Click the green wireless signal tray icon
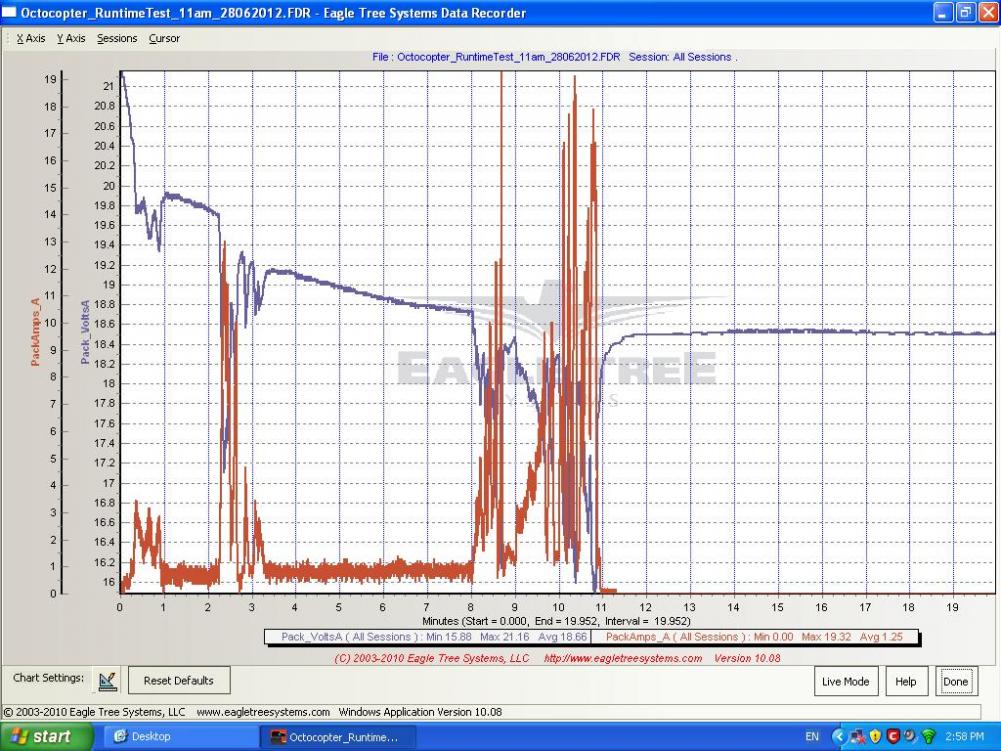This screenshot has width=1001, height=751. pyautogui.click(x=928, y=737)
